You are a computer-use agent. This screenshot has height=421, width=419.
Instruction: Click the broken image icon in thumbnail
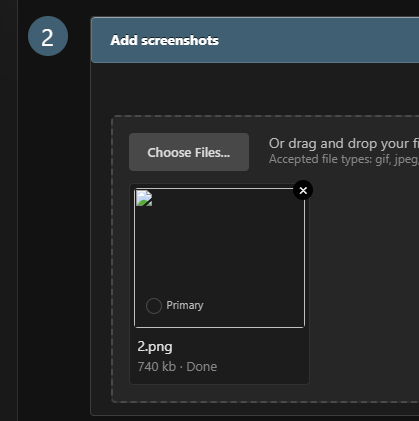pyautogui.click(x=144, y=198)
